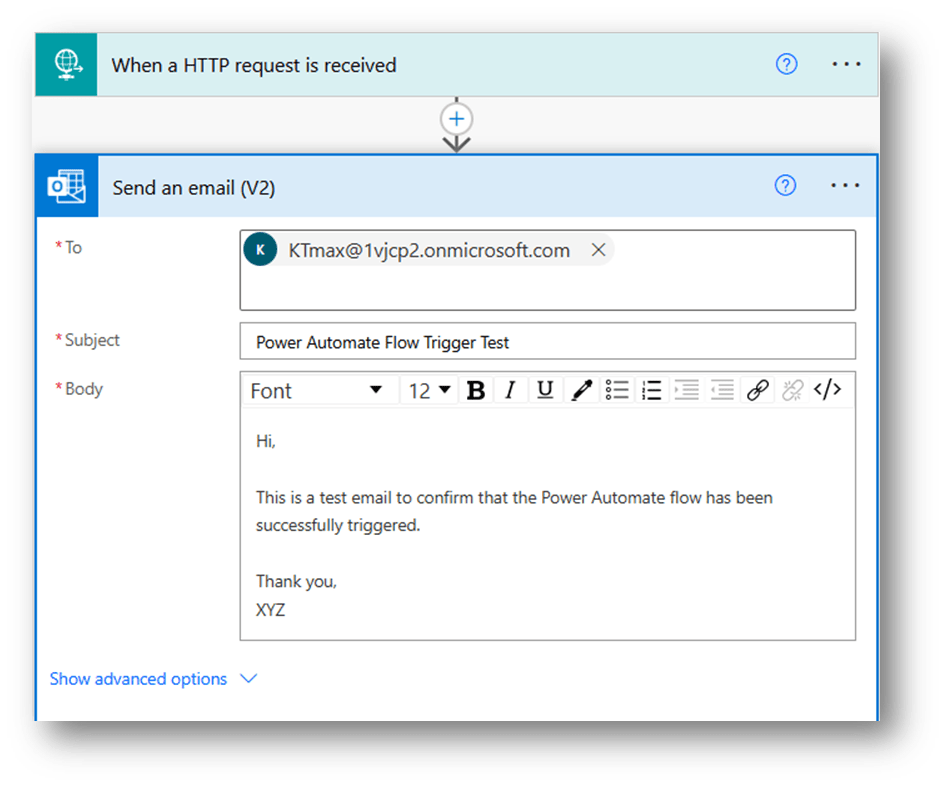
Task: Open the Send an email action menu
Action: (847, 186)
